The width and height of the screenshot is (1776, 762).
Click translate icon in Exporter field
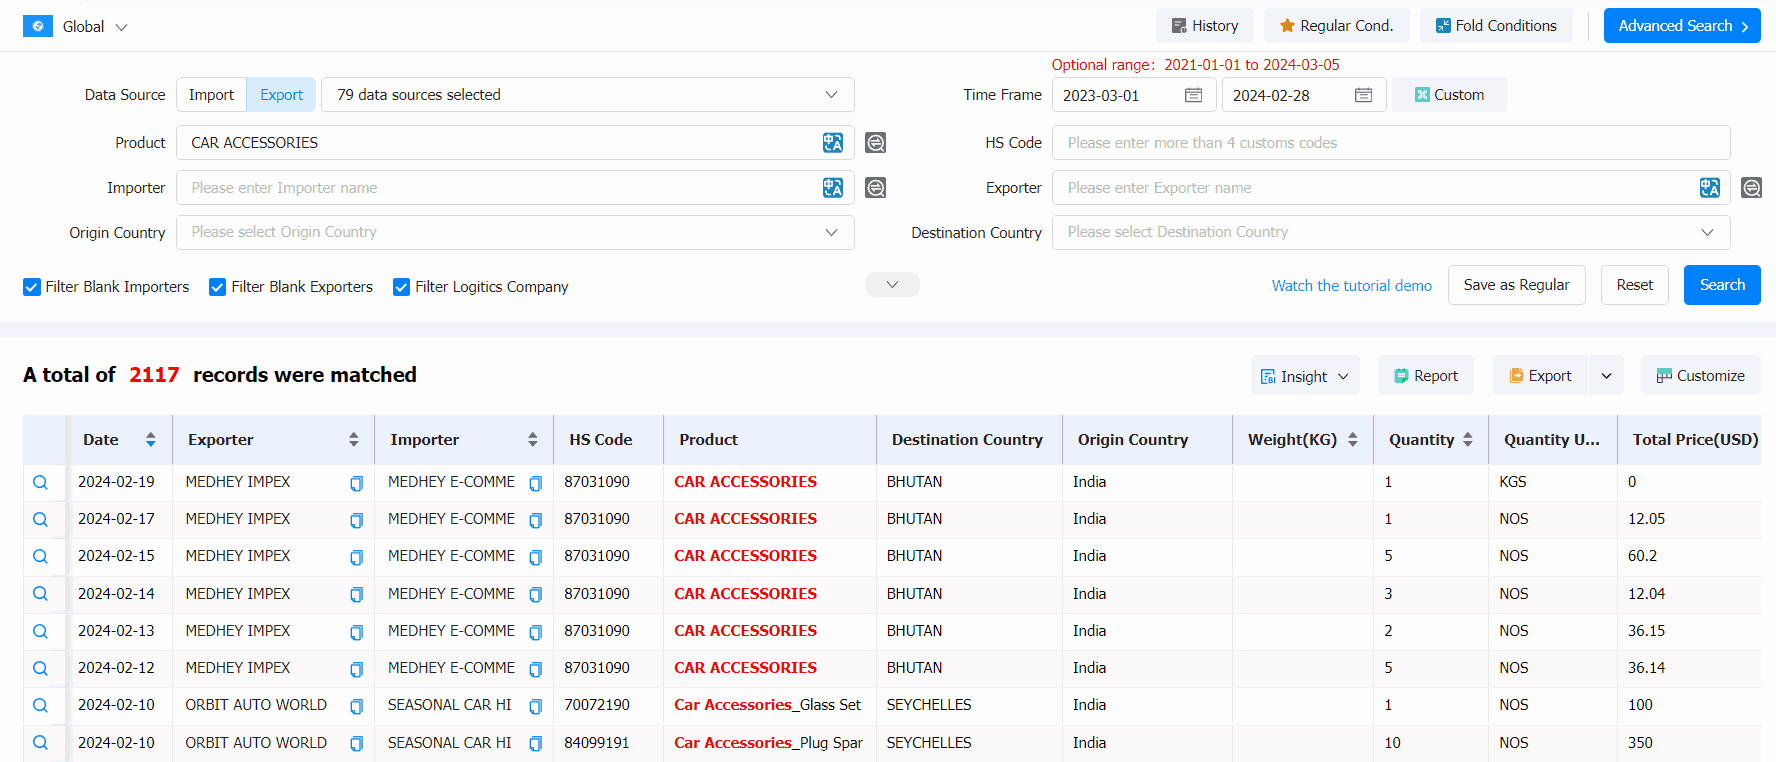click(x=1709, y=188)
